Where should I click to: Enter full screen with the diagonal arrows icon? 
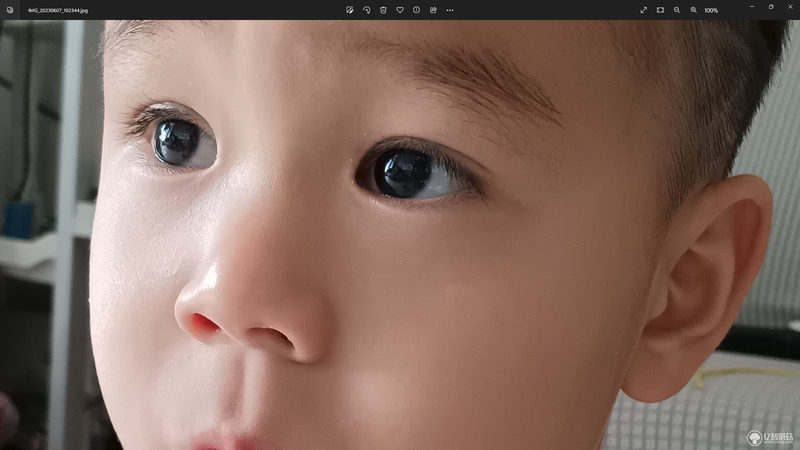(643, 10)
